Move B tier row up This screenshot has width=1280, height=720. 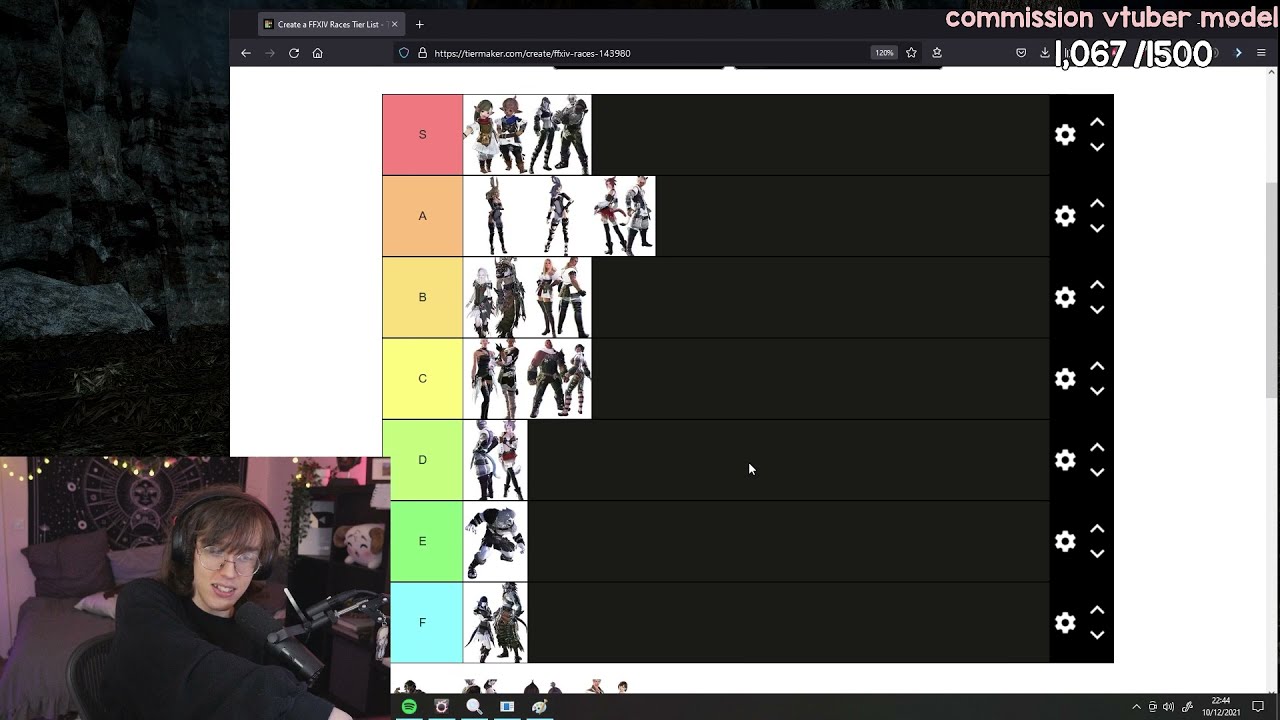click(1097, 284)
